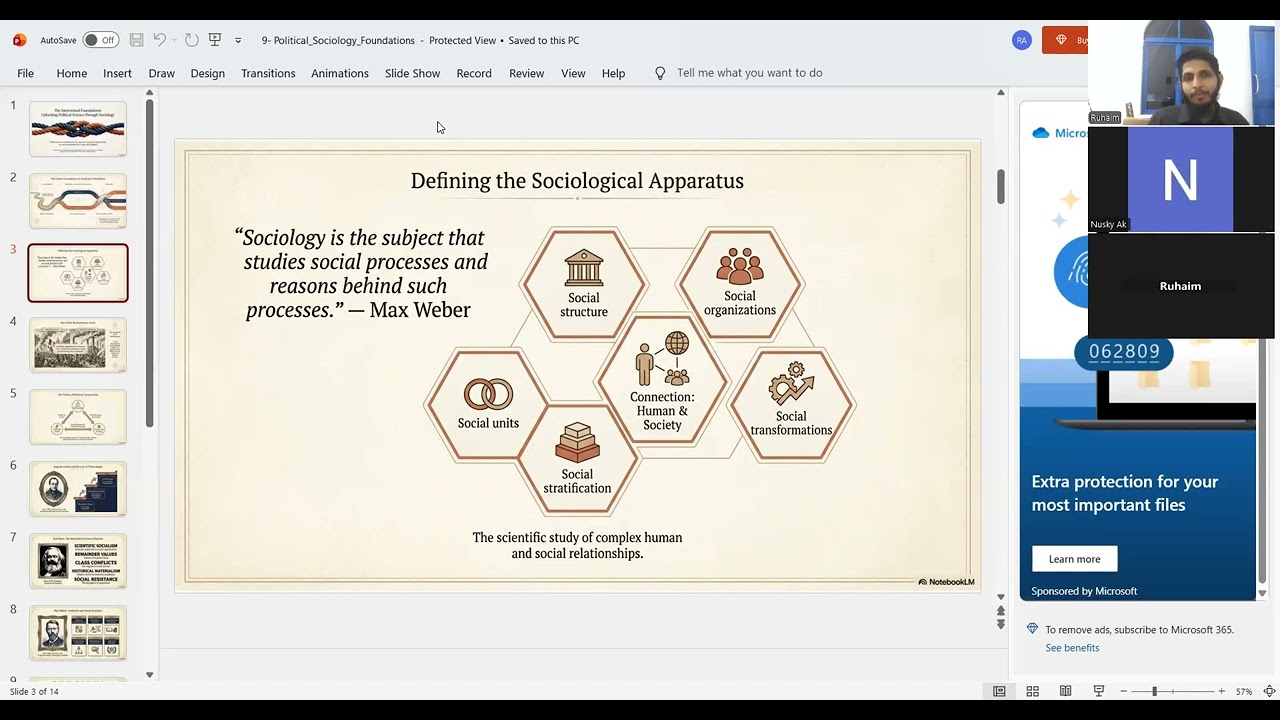Click Previous Slide double-arrow button
Screen dimensions: 1280x720
1000,610
